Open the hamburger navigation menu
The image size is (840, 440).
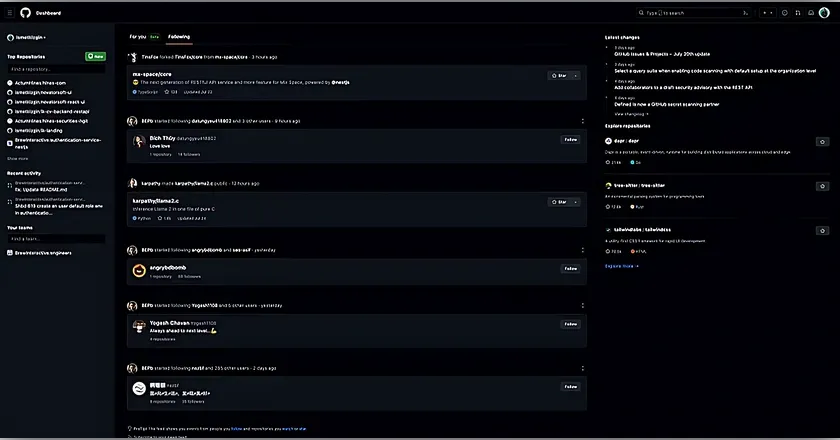(9, 13)
